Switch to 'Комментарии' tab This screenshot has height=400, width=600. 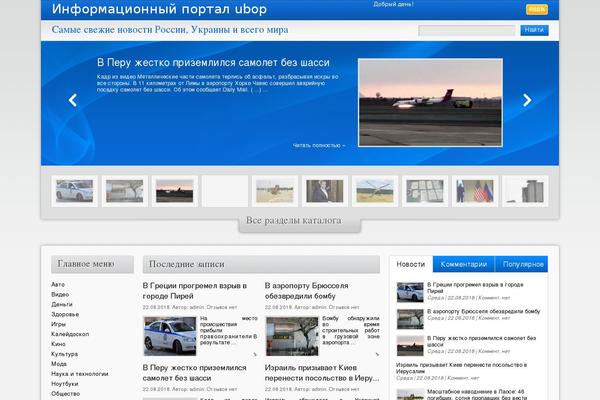click(x=464, y=264)
